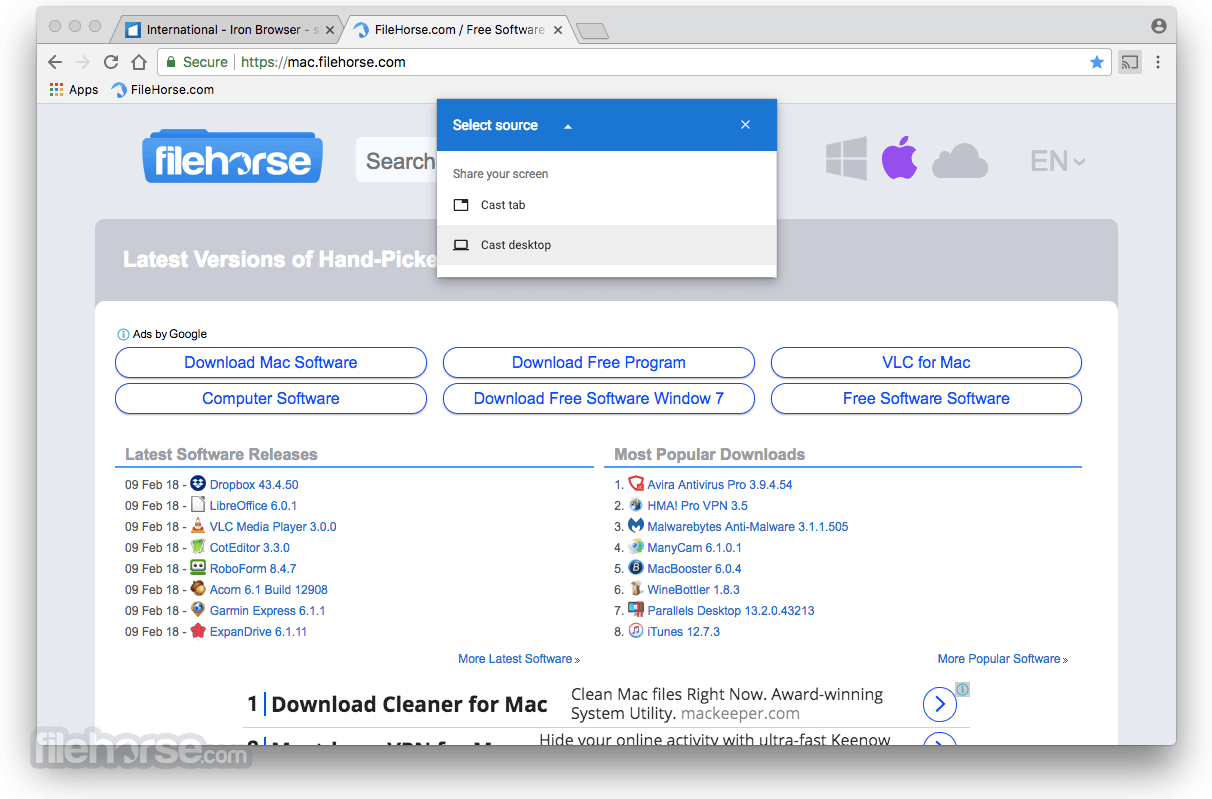Close the FileHorse.com tab
Viewport: 1212px width, 799px height.
pyautogui.click(x=558, y=30)
